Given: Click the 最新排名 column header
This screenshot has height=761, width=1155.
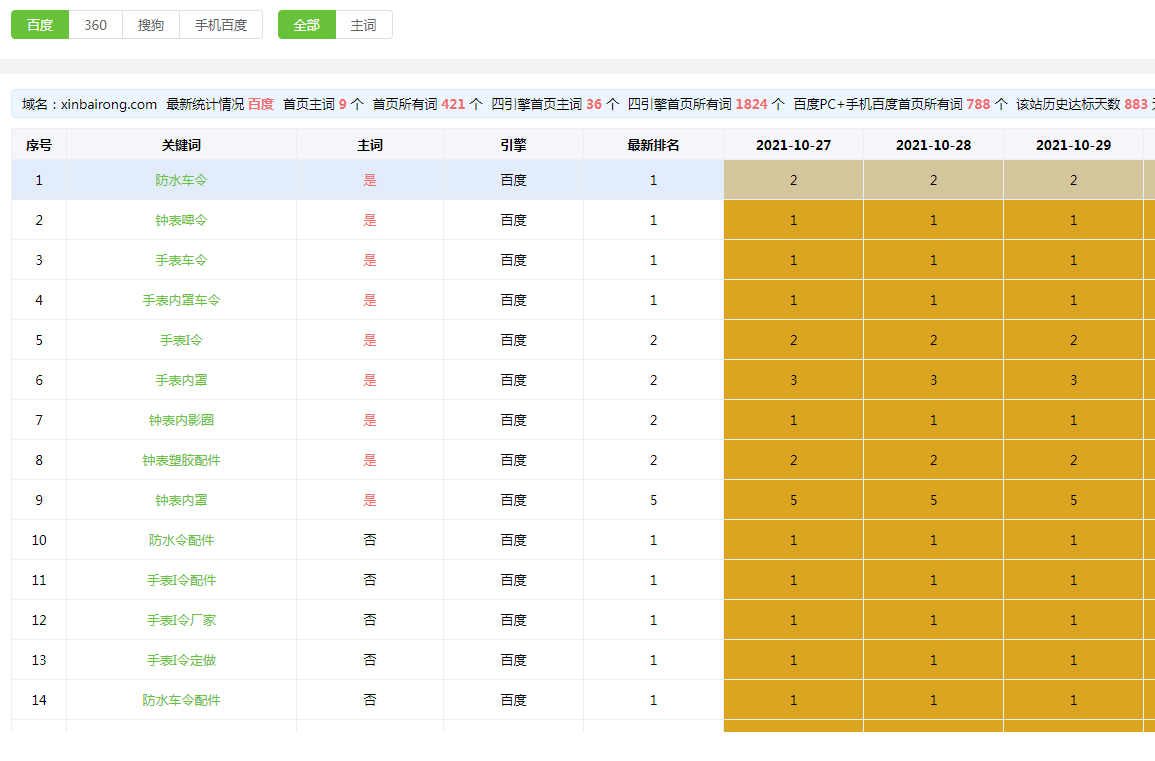Looking at the screenshot, I should 653,145.
